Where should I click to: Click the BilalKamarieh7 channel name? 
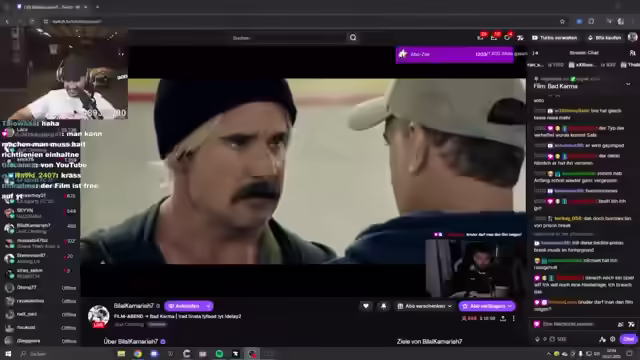133,306
